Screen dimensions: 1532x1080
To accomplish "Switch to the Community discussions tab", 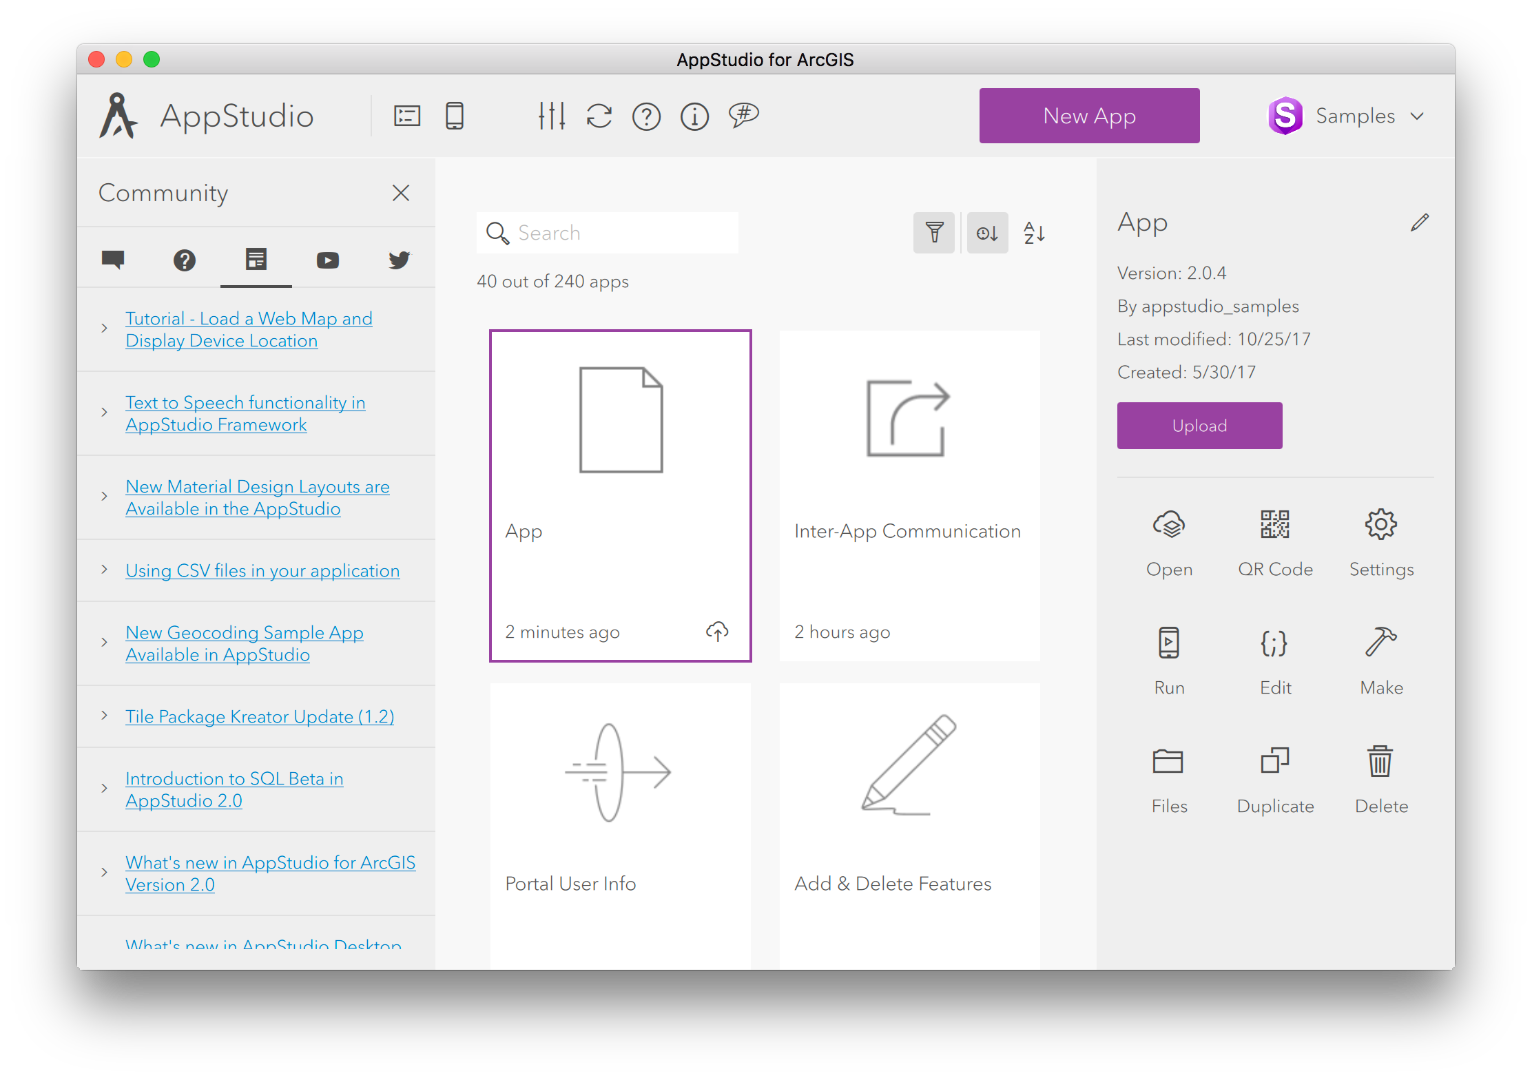I will [x=113, y=260].
